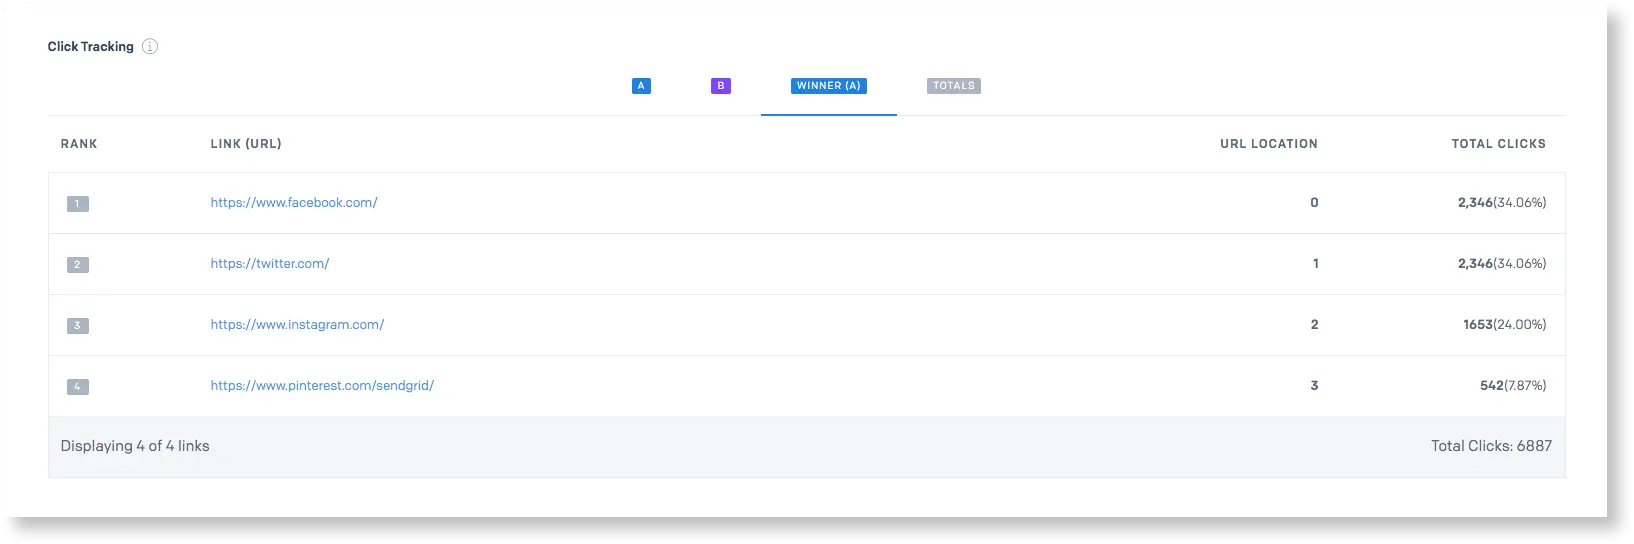
Task: Click the Total Clicks: 6887 summary
Action: tap(1491, 446)
